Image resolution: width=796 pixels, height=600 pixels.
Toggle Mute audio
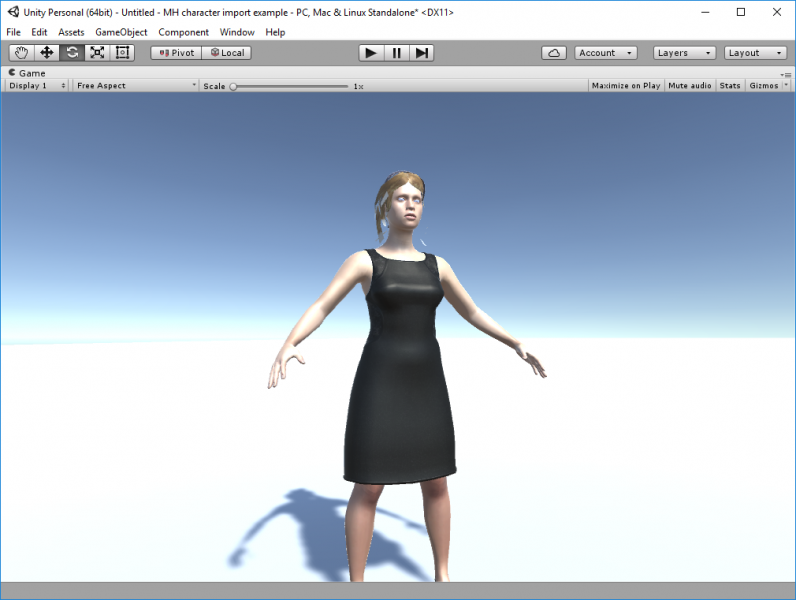(689, 86)
